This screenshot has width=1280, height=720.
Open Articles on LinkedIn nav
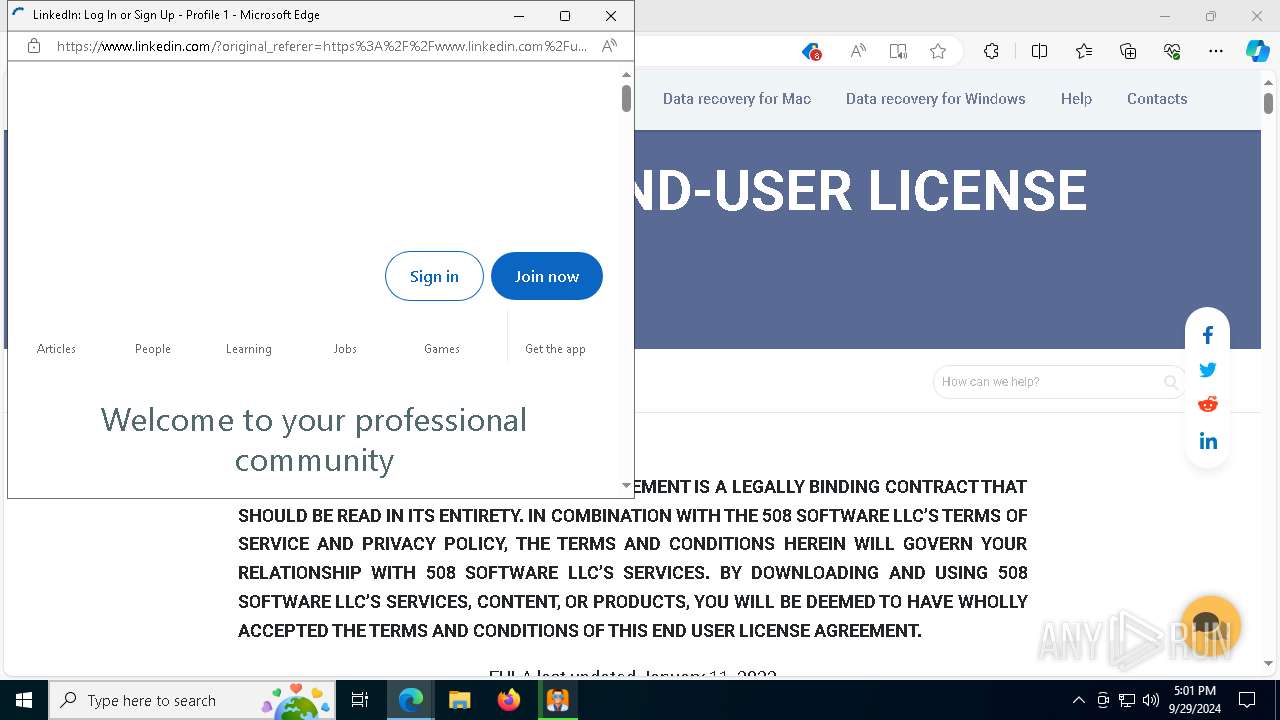tap(56, 349)
